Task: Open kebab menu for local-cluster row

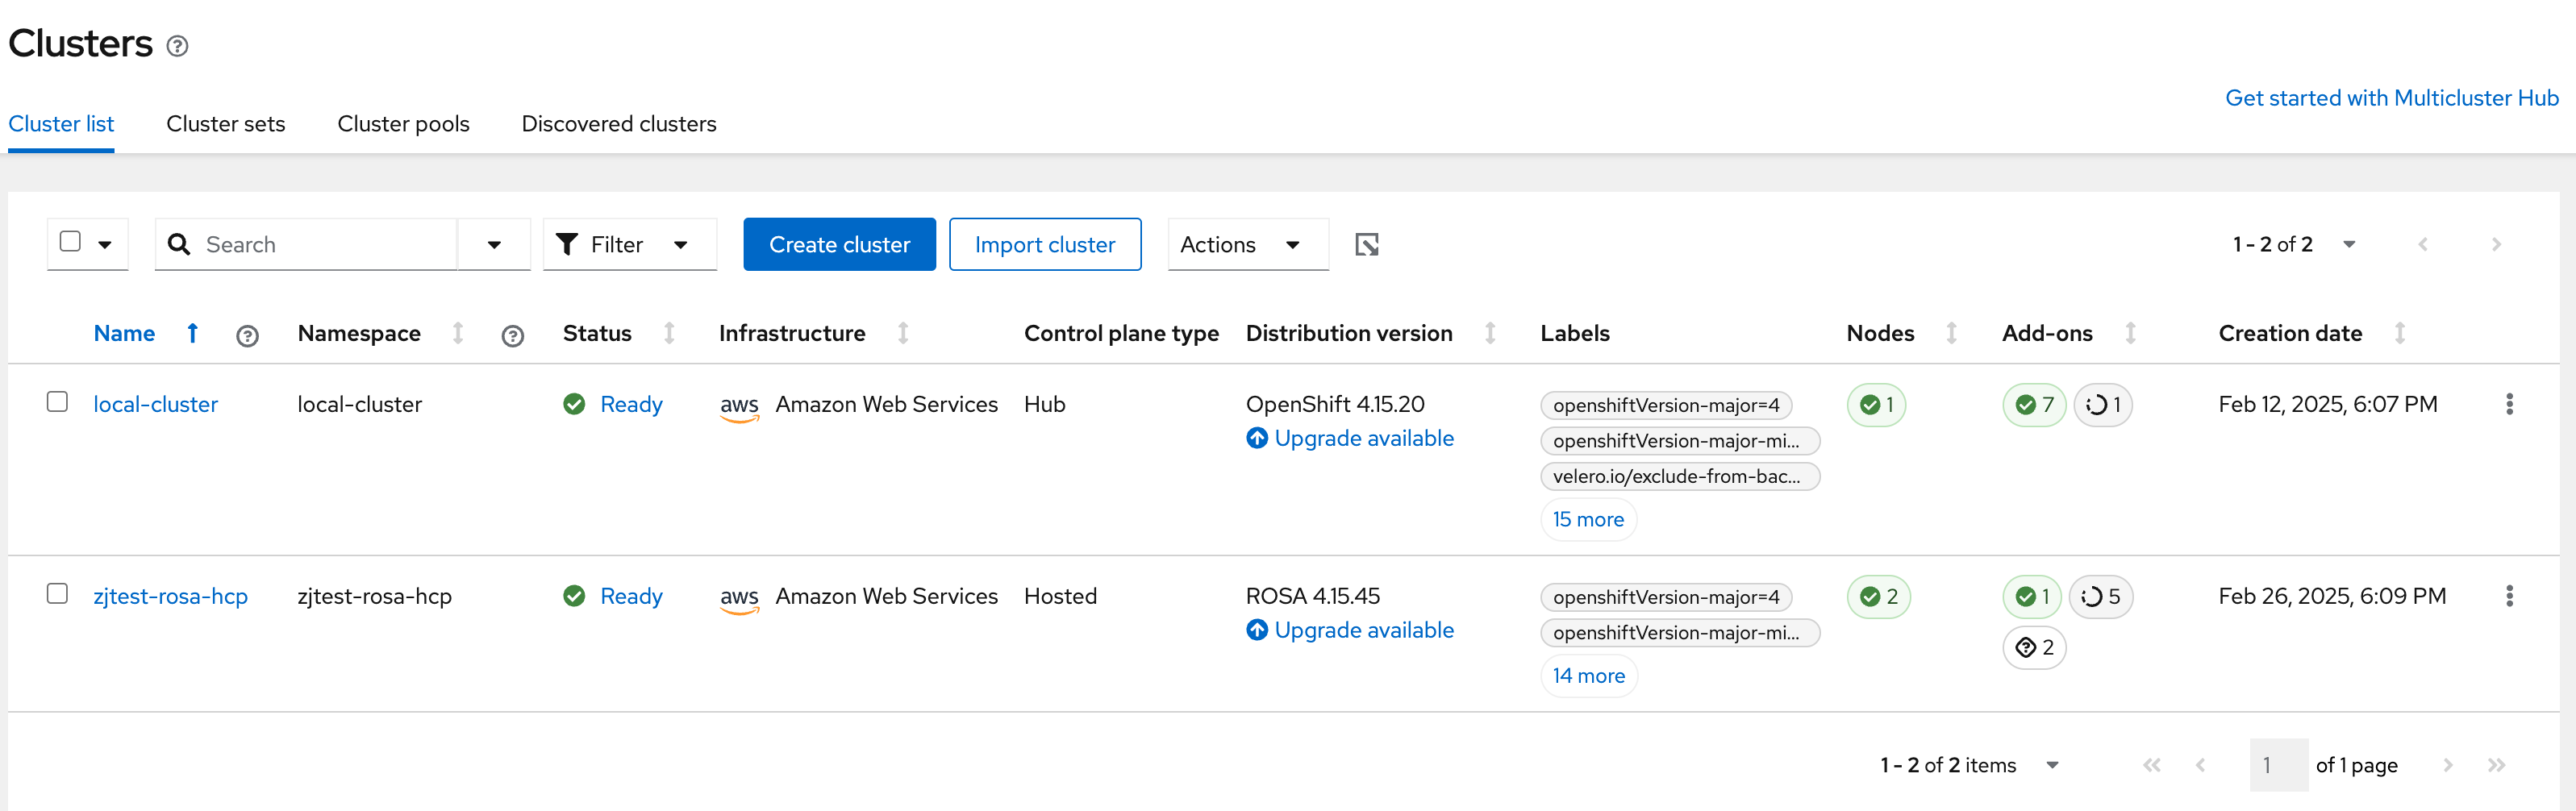Action: [x=2508, y=404]
